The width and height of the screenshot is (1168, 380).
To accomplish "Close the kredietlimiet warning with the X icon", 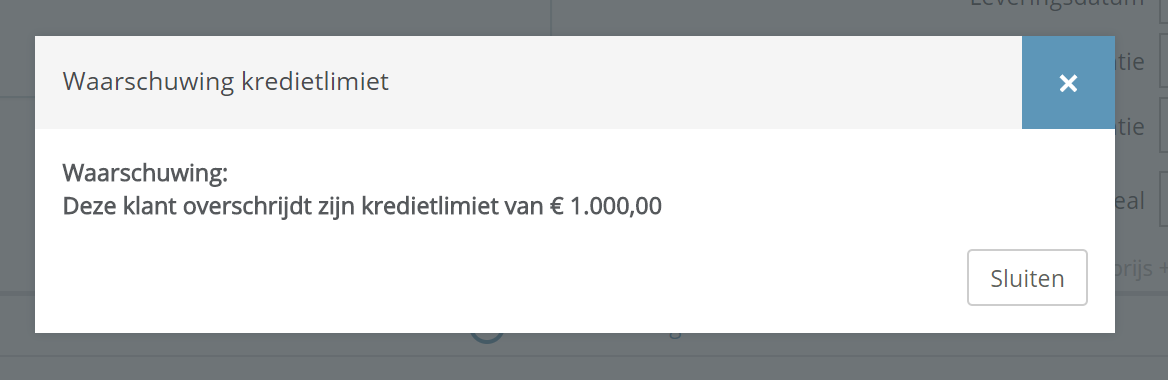I will point(1068,83).
